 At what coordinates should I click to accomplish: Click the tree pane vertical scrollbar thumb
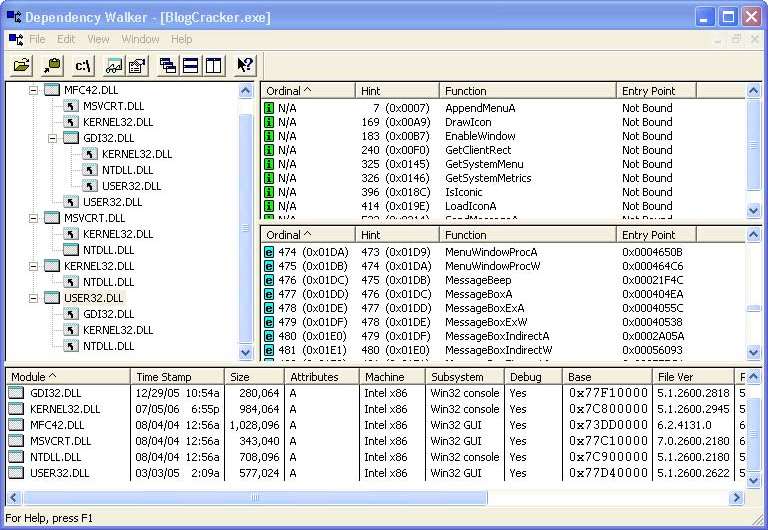pos(245,228)
